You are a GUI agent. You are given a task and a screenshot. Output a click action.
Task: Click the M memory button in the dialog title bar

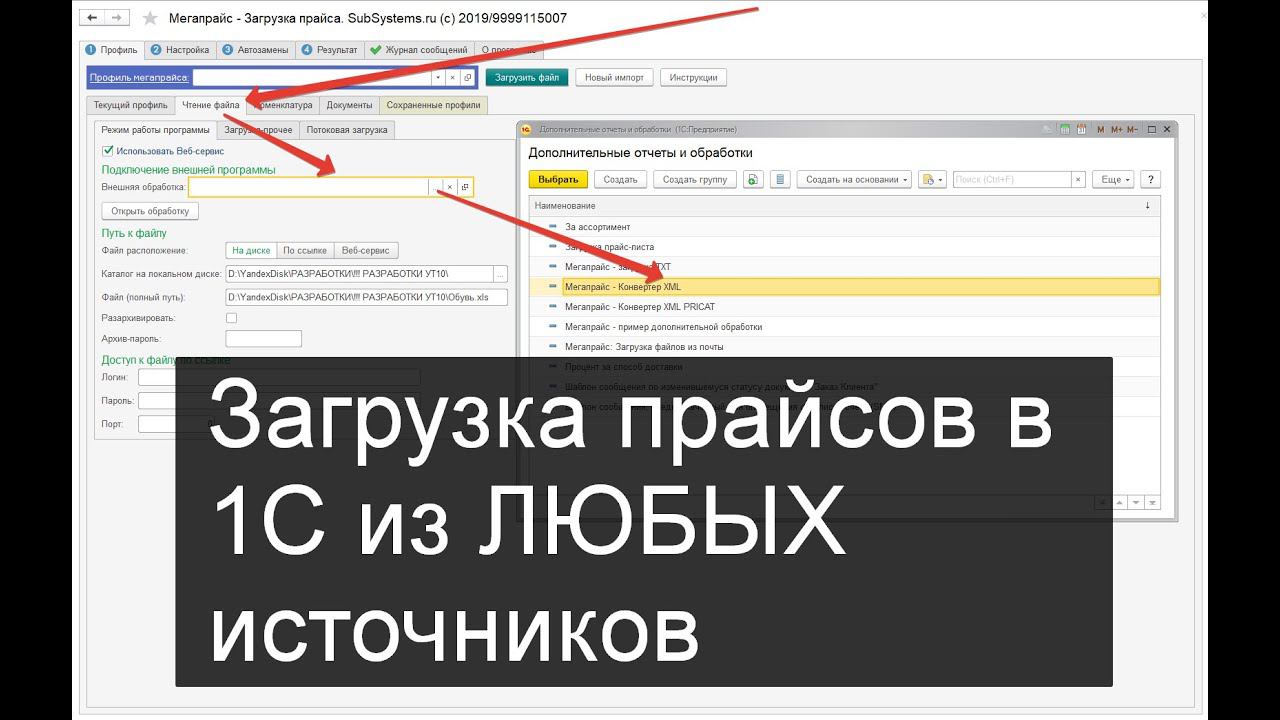pos(1101,129)
